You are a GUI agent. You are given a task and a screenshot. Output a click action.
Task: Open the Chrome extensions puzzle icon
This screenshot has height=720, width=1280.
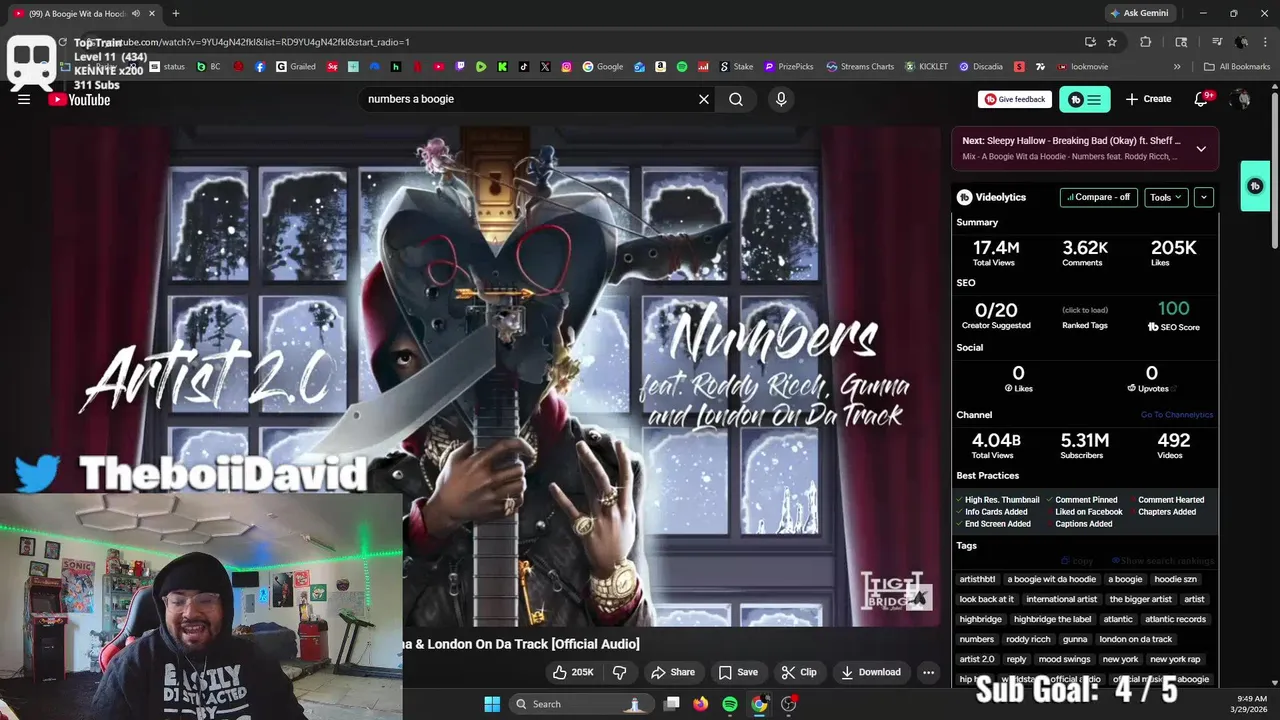tap(1146, 42)
